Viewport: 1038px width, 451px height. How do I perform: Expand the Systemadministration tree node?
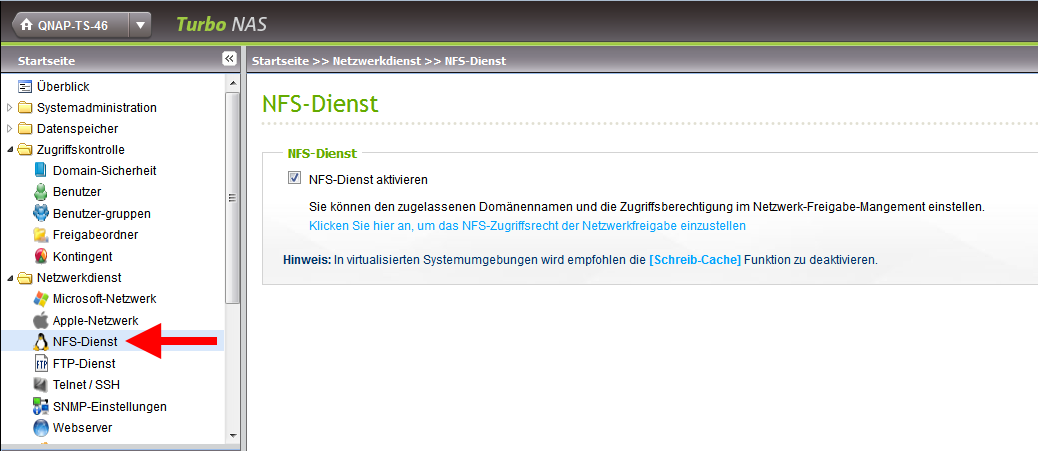10,108
